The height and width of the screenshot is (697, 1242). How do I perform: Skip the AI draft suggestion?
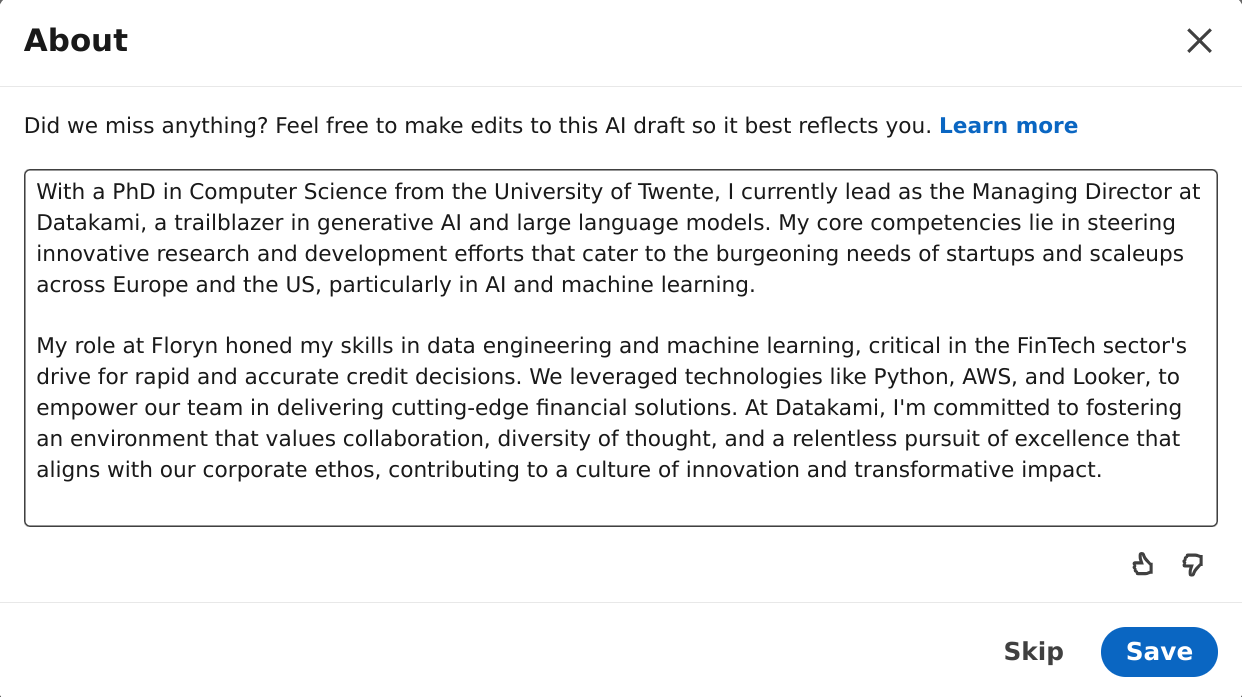tap(1033, 652)
